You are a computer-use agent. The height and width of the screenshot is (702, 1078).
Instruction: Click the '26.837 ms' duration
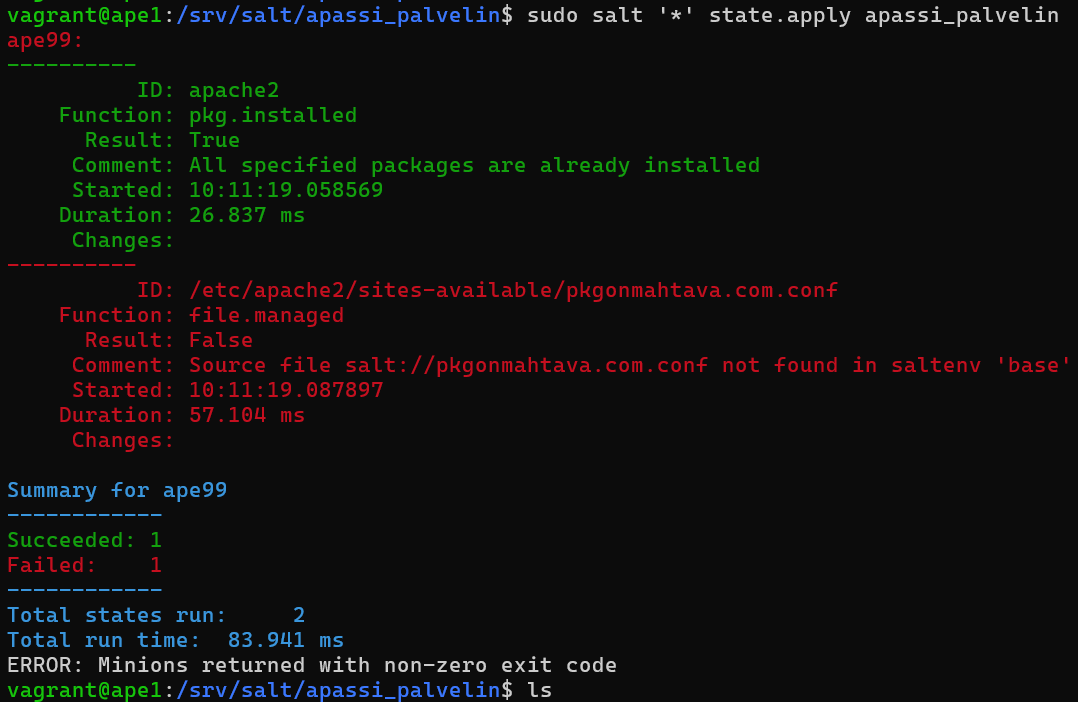(x=246, y=215)
